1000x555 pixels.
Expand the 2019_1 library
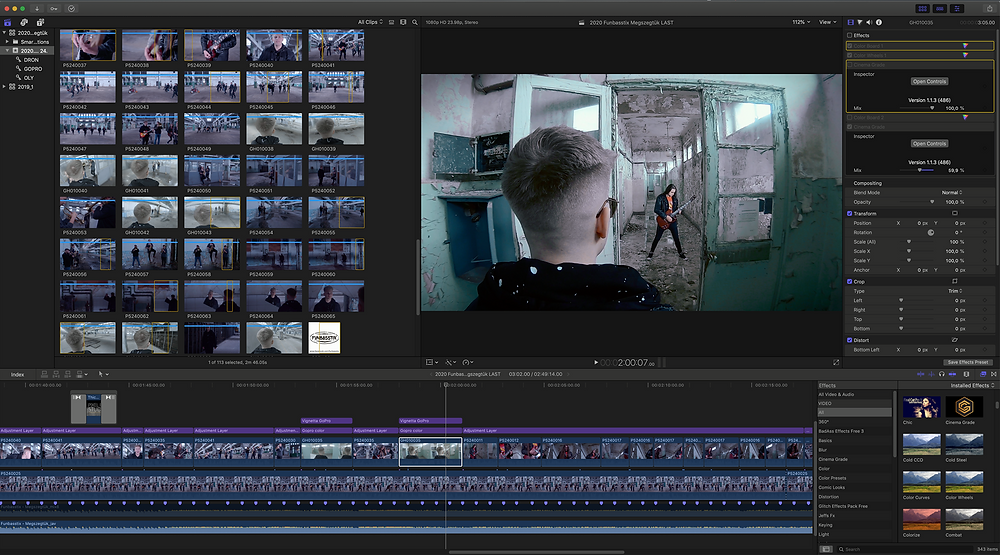point(4,87)
